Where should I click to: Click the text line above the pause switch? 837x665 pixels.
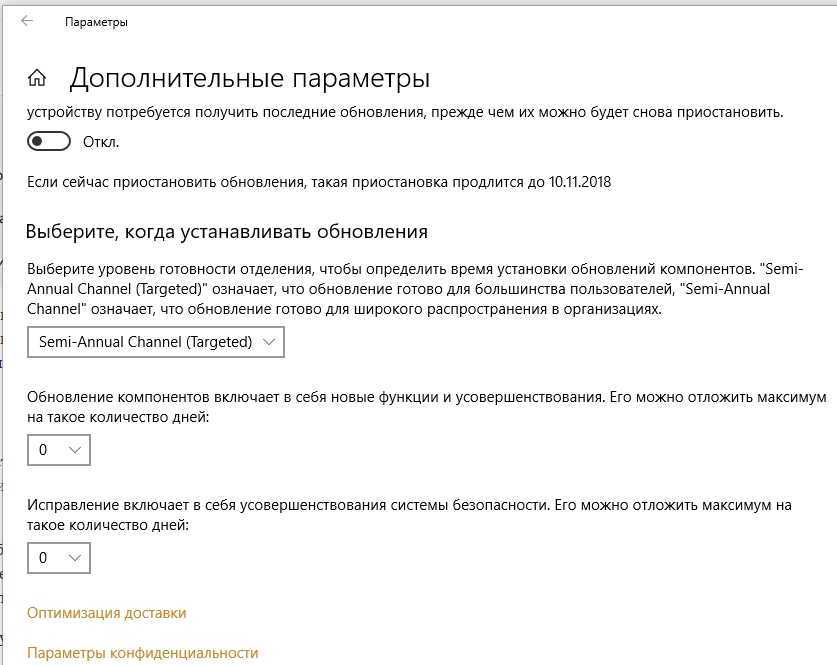(405, 113)
